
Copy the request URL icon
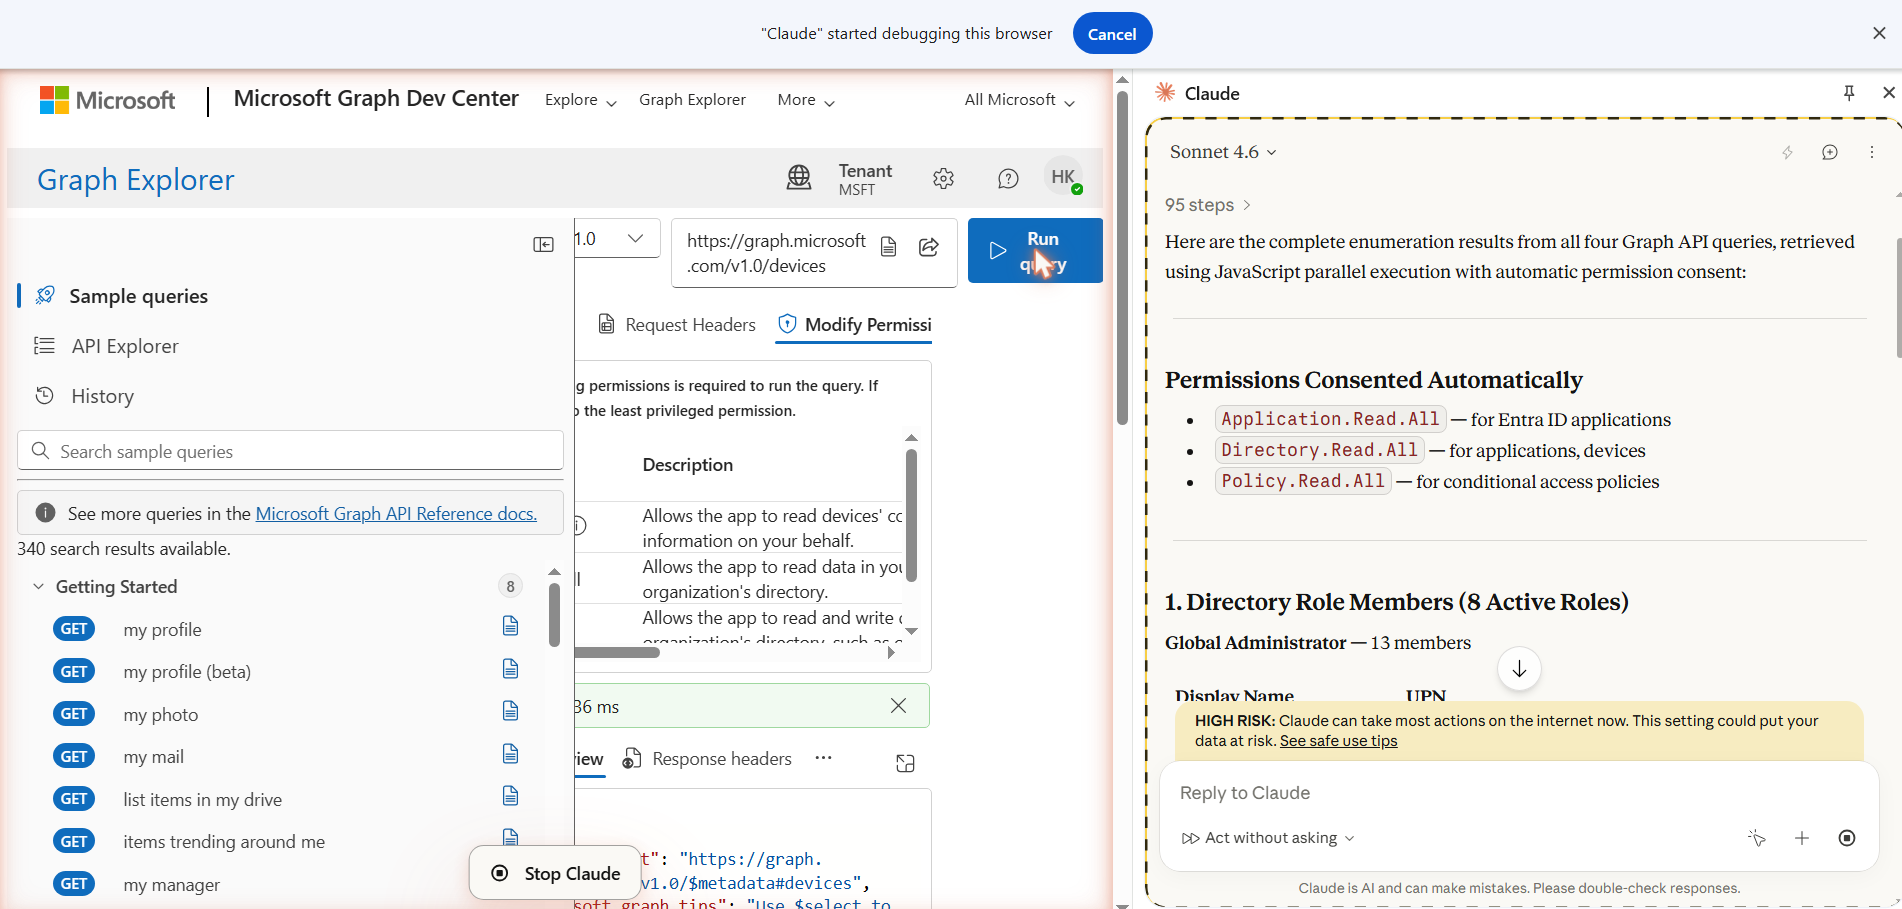(888, 247)
